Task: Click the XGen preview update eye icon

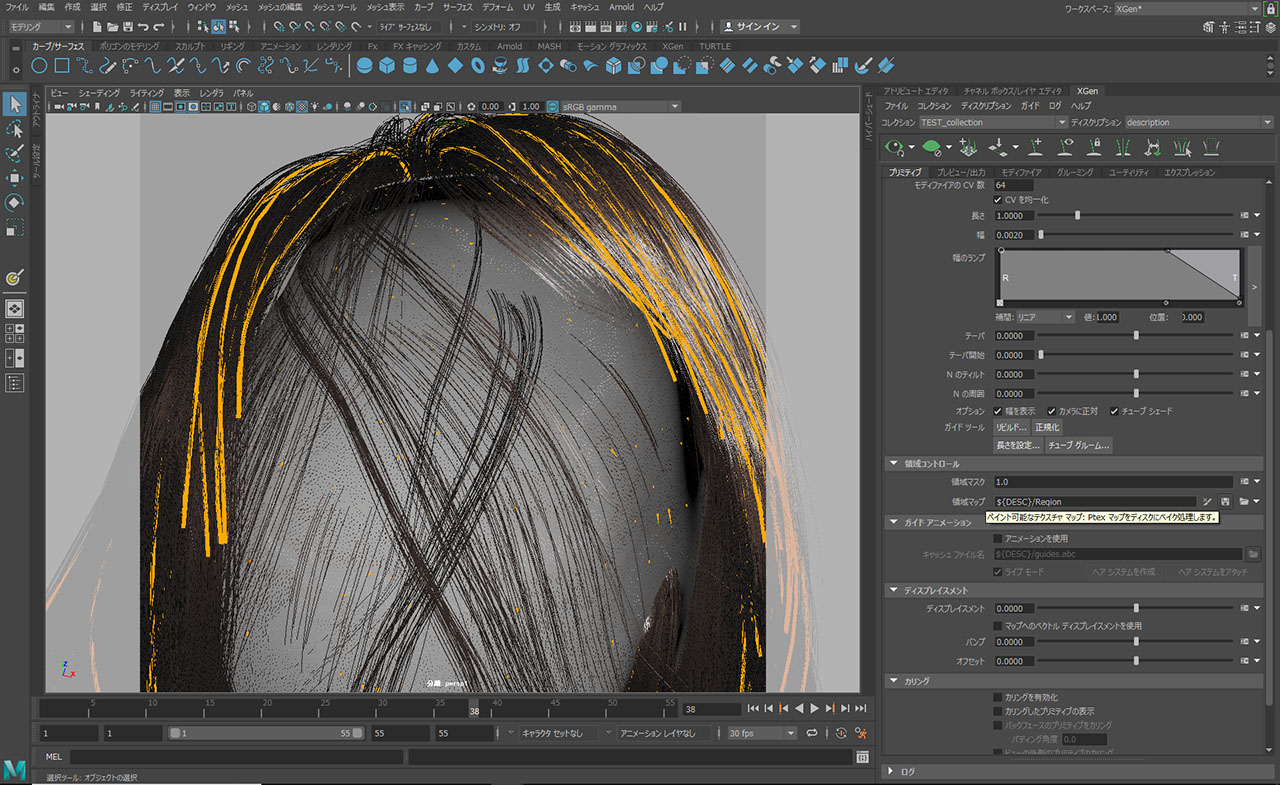Action: point(896,147)
